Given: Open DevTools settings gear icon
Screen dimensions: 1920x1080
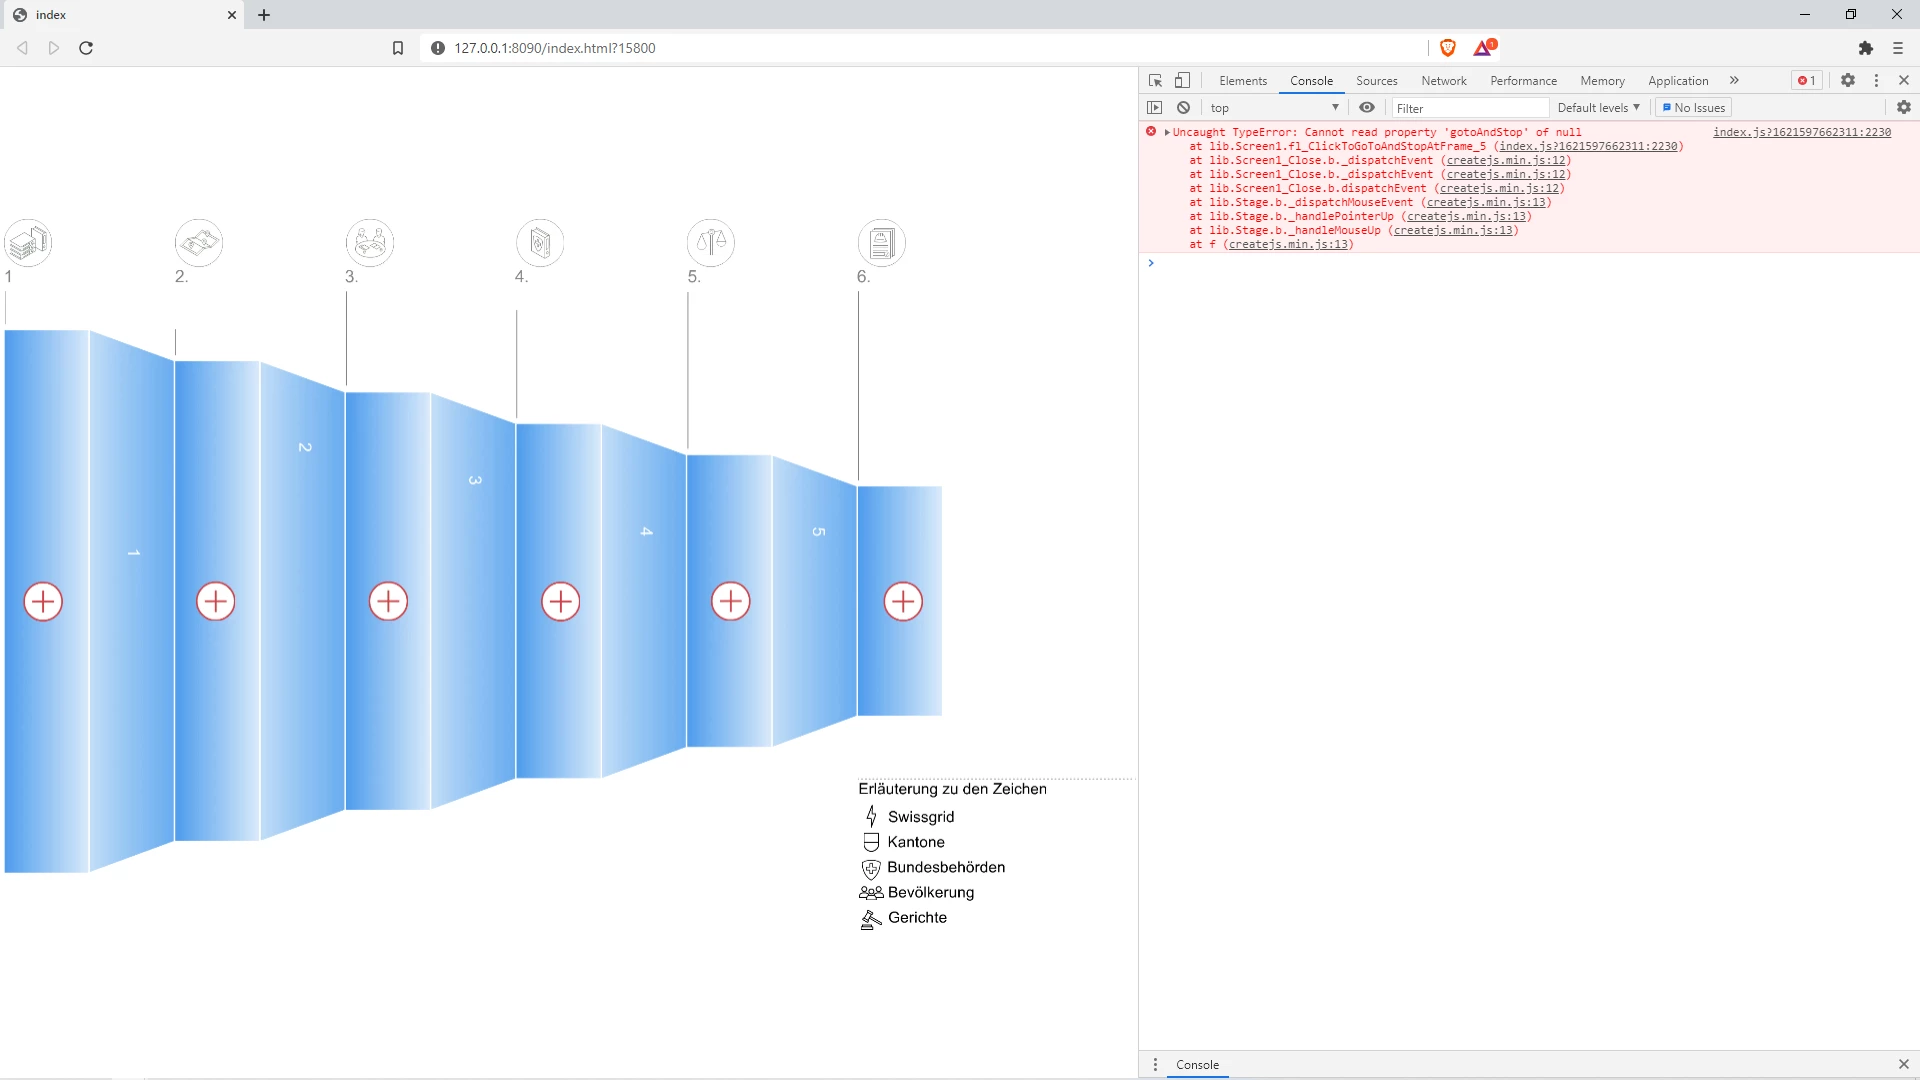Looking at the screenshot, I should (x=1848, y=80).
